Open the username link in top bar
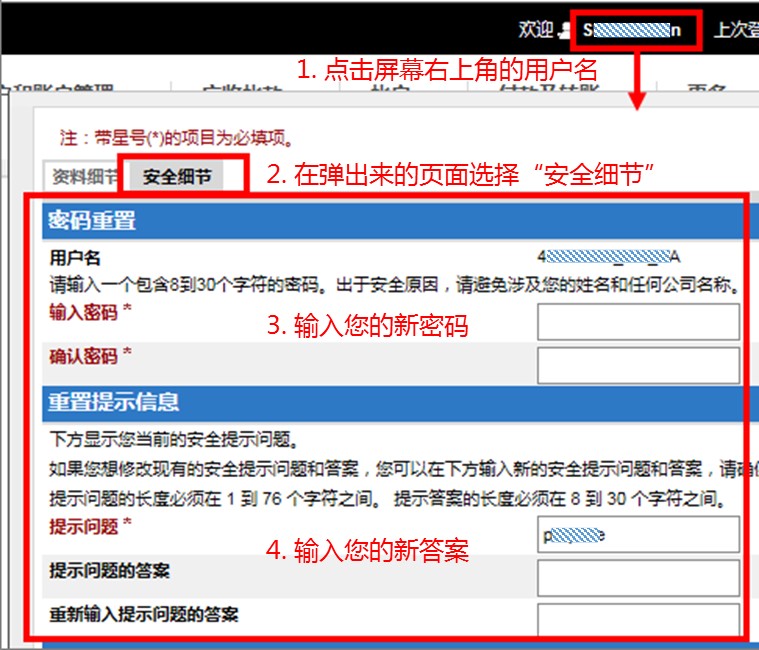The height and width of the screenshot is (650, 759). (632, 30)
